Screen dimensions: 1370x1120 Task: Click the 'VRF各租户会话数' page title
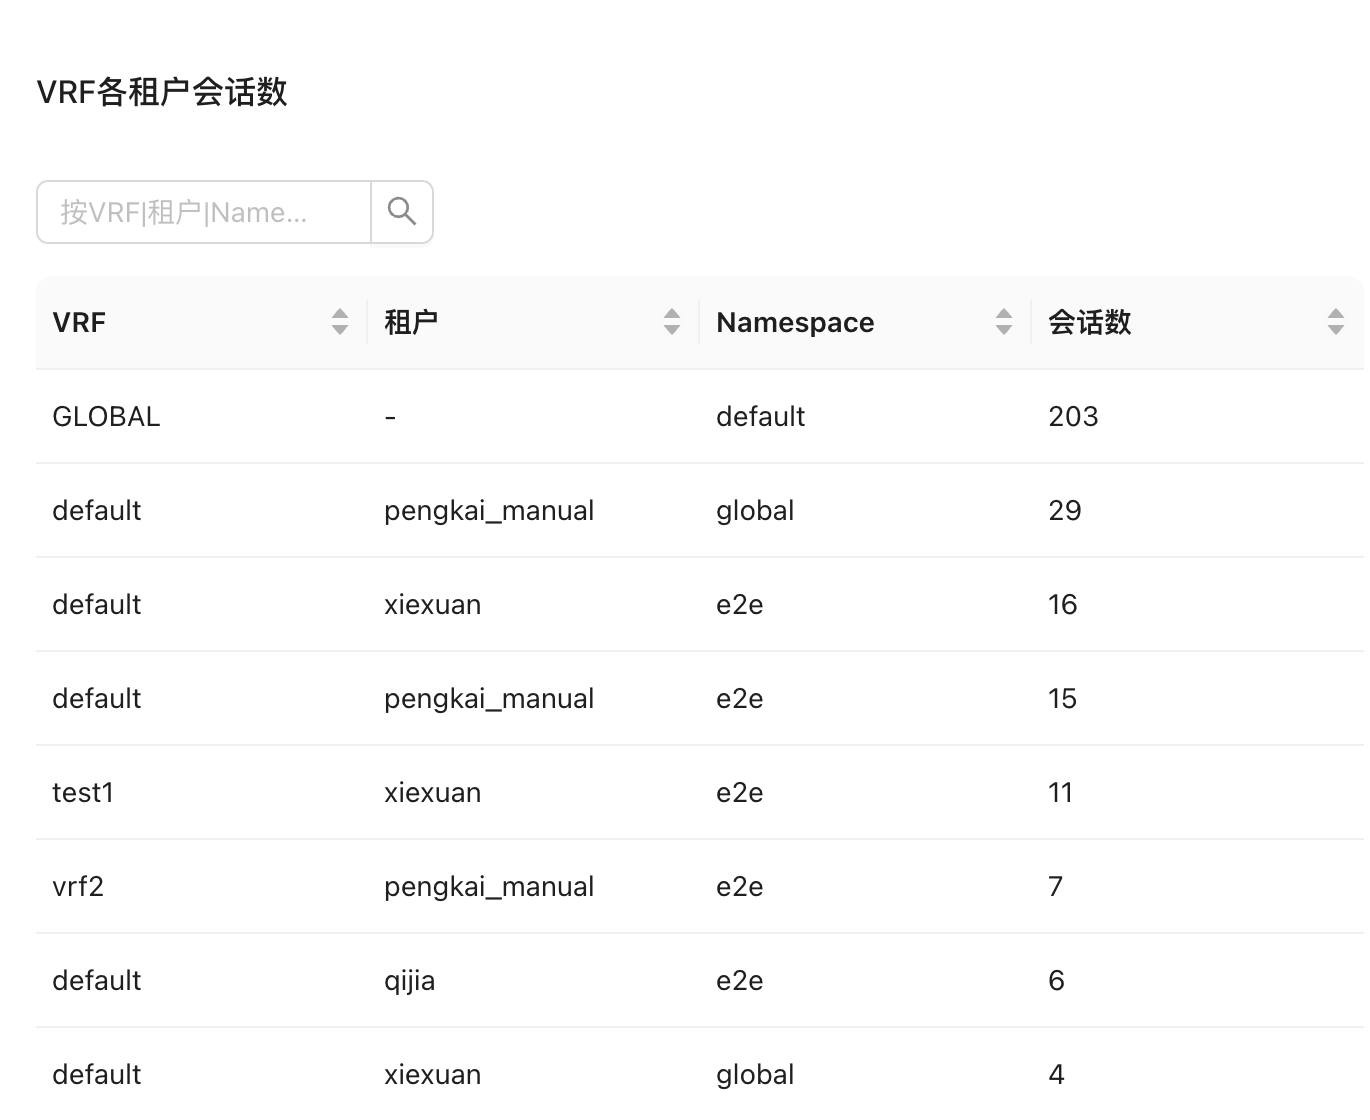(162, 92)
